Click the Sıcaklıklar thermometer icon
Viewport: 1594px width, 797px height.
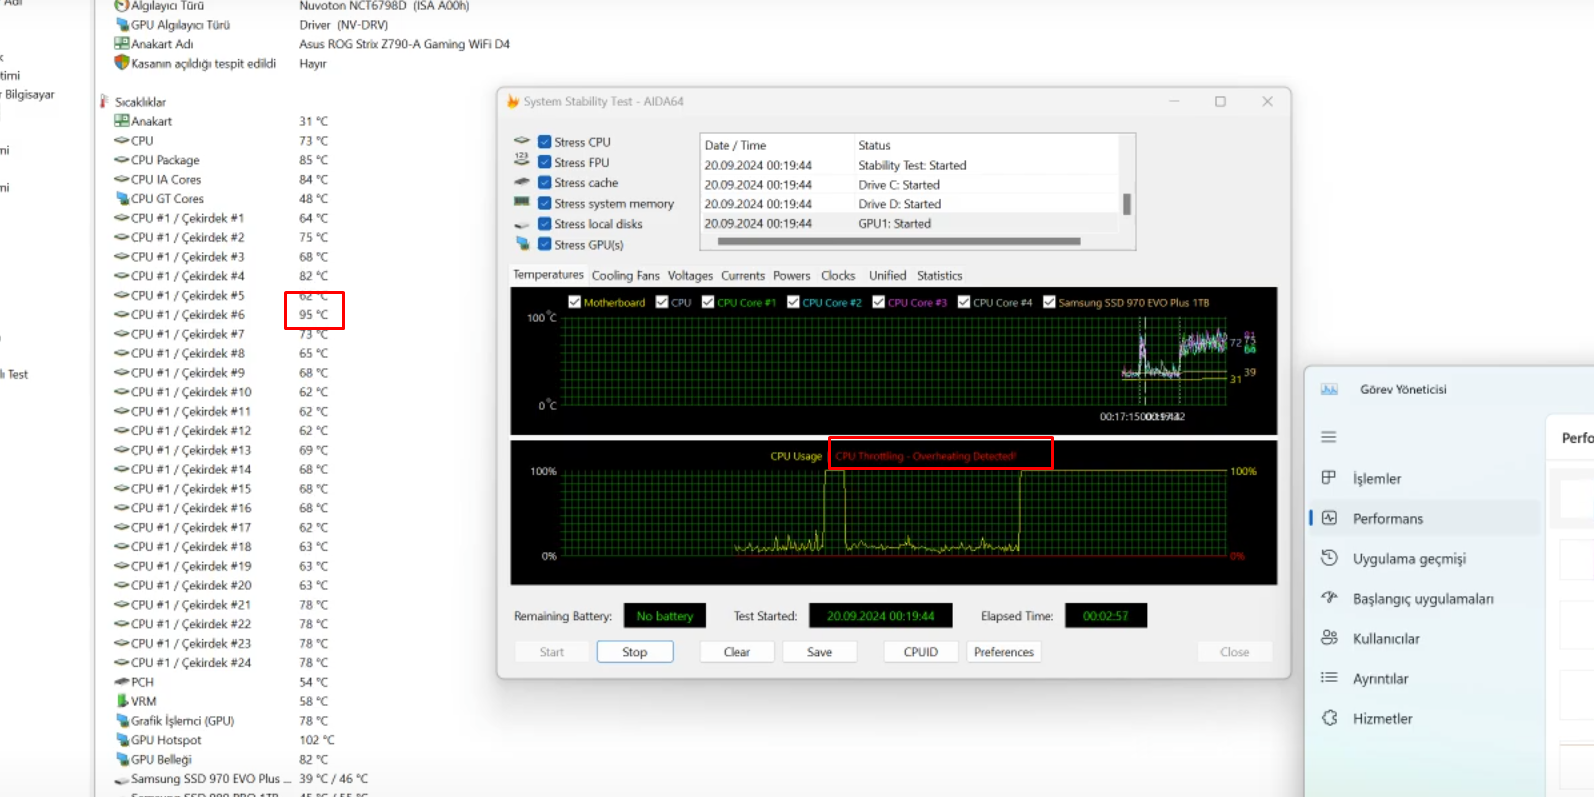(104, 101)
